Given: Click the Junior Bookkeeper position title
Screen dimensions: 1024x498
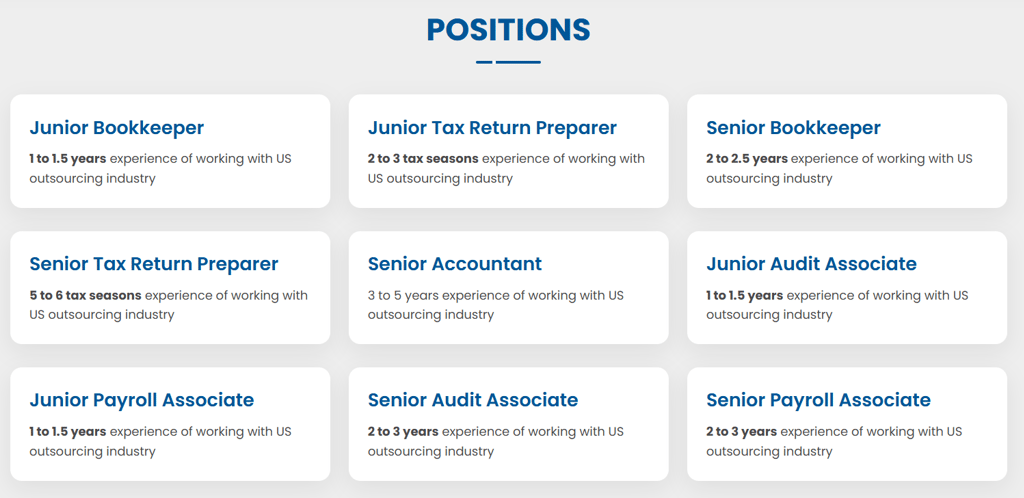Looking at the screenshot, I should pyautogui.click(x=116, y=128).
